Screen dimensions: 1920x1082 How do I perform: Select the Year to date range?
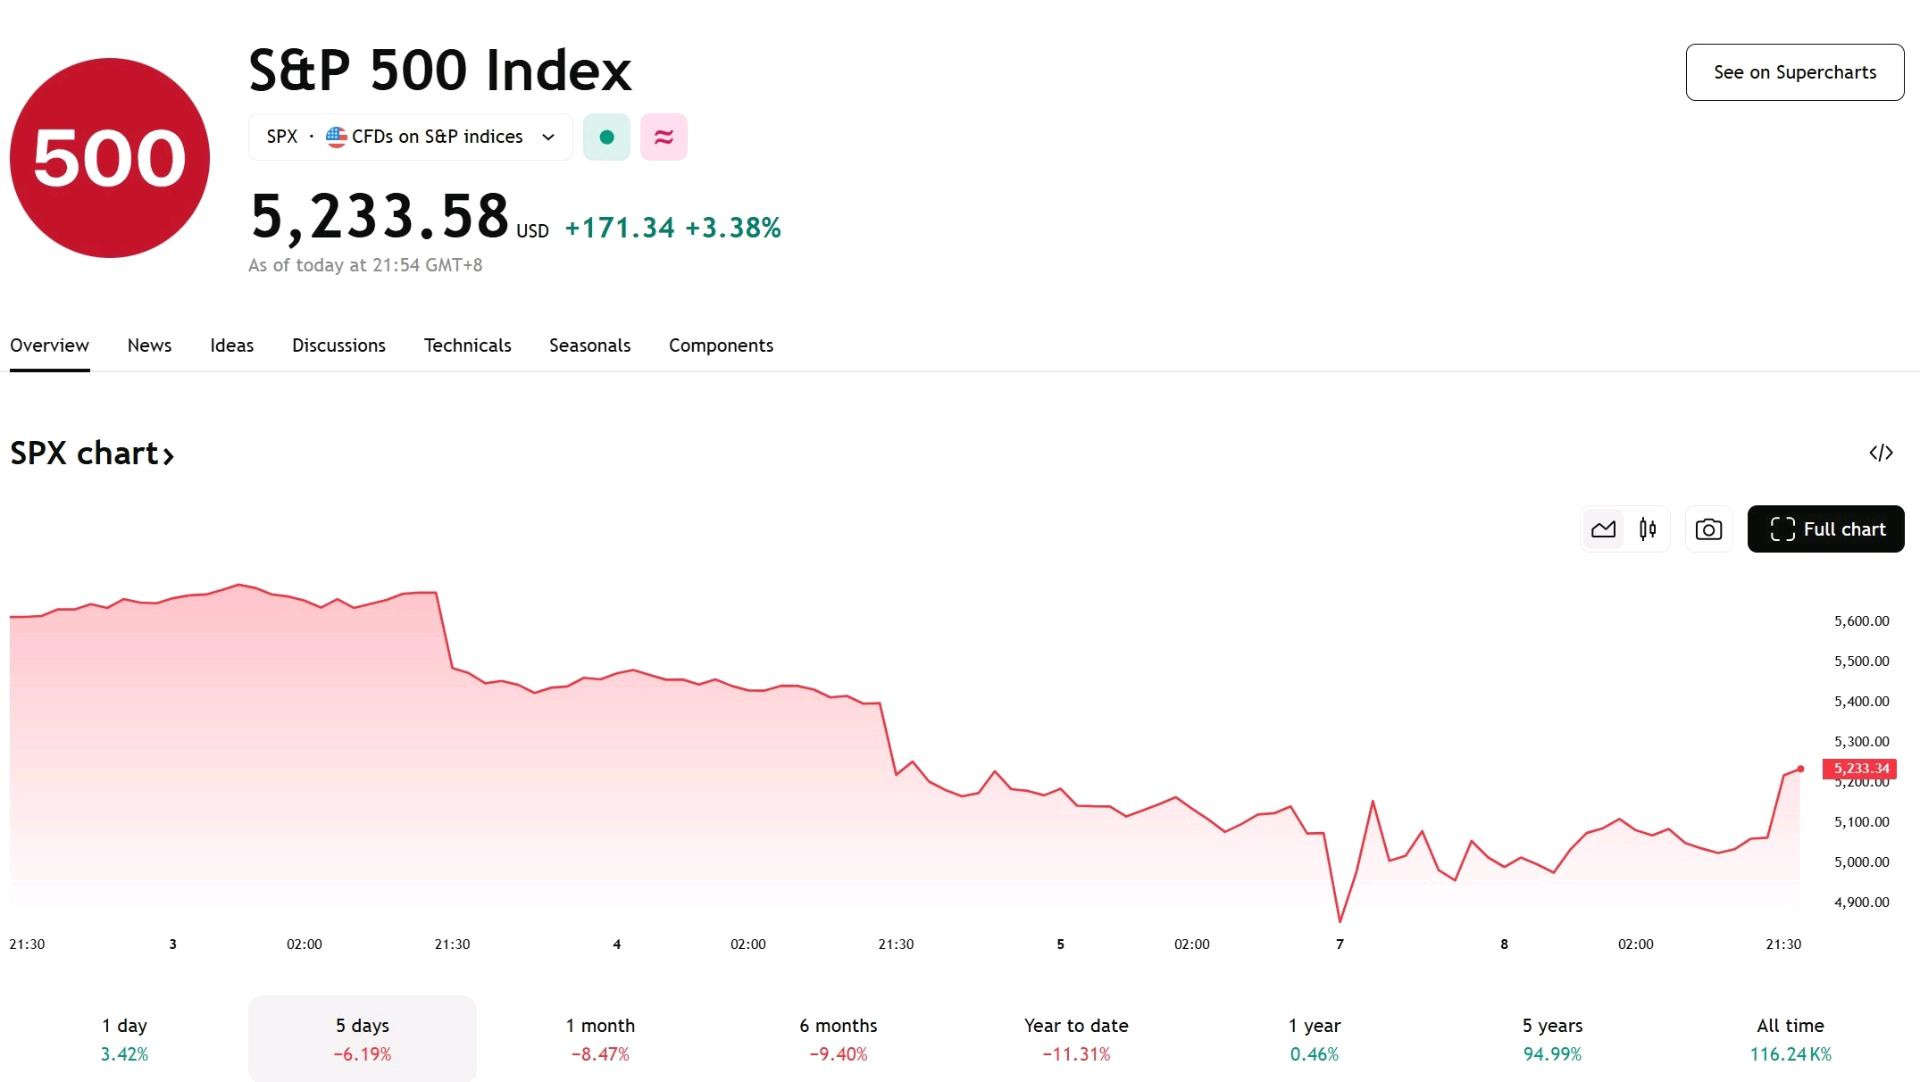[x=1076, y=1039]
